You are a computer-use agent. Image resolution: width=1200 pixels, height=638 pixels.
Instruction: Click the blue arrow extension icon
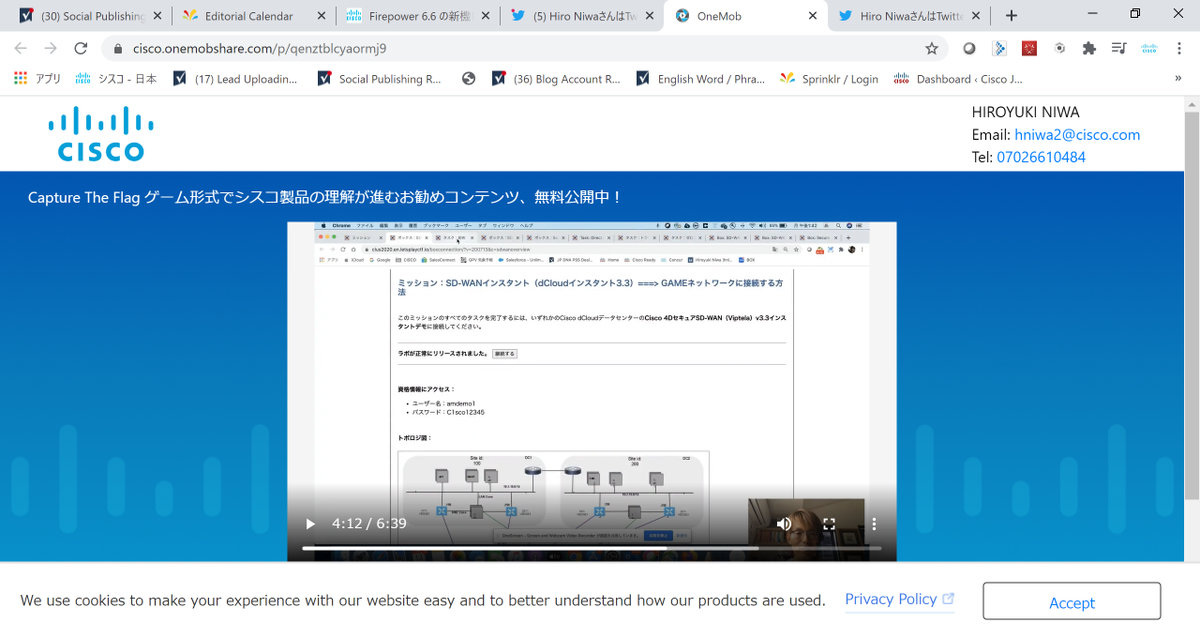click(999, 48)
